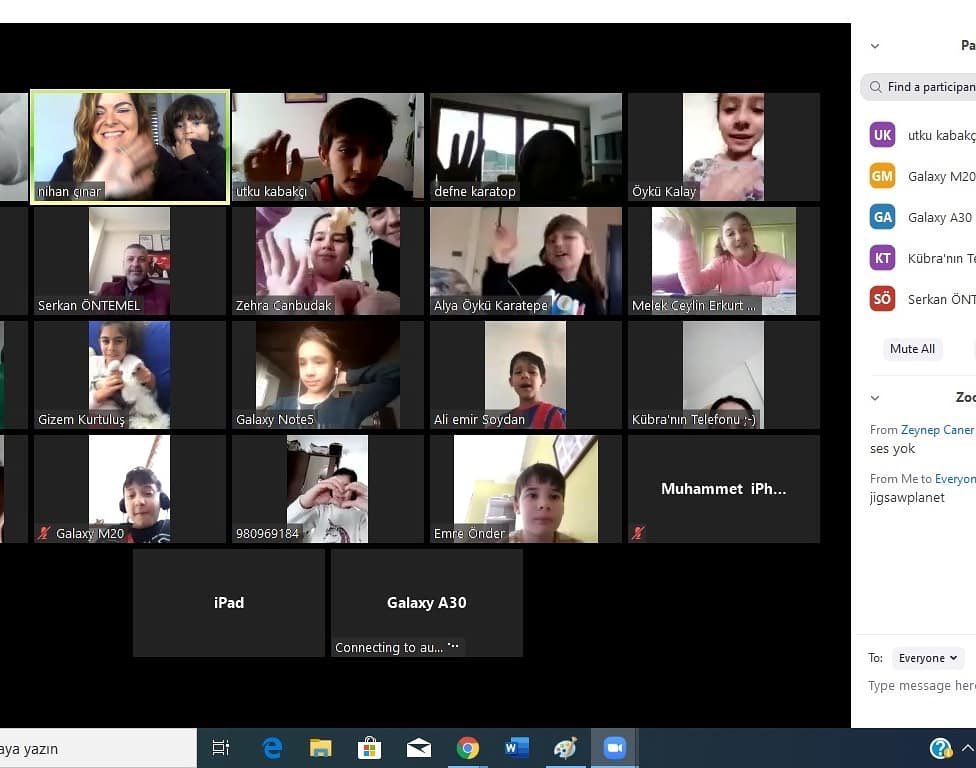Screen dimensions: 976x768
Task: Select the 980969184 video tile
Action: 328,489
